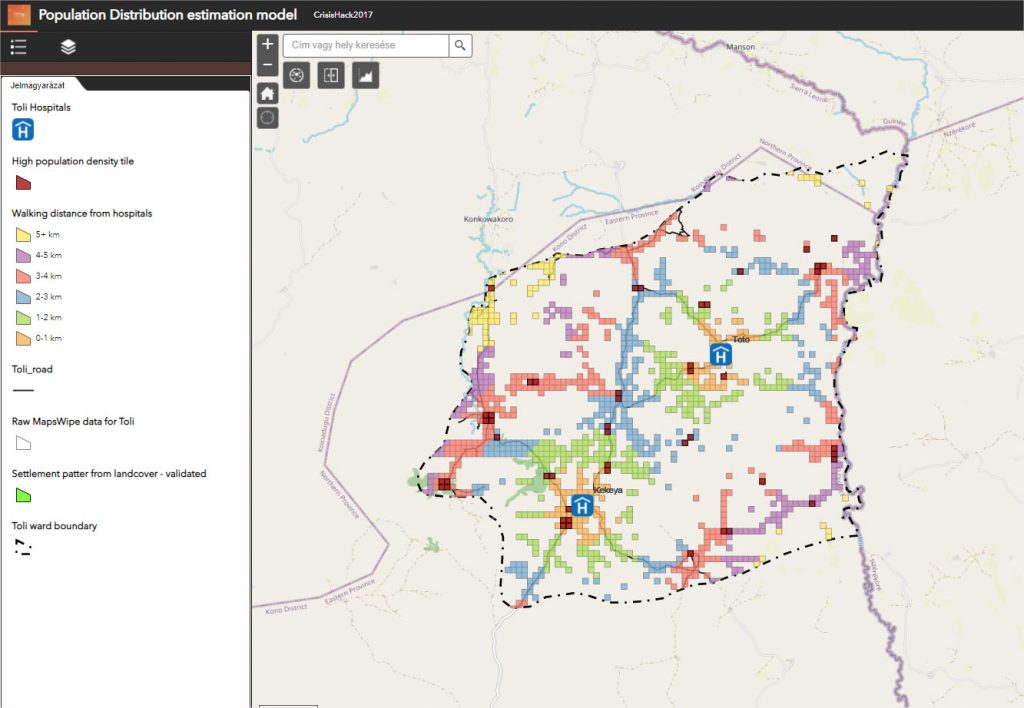Click the purple 4-5 km swatch
The width and height of the screenshot is (1024, 708).
[23, 255]
